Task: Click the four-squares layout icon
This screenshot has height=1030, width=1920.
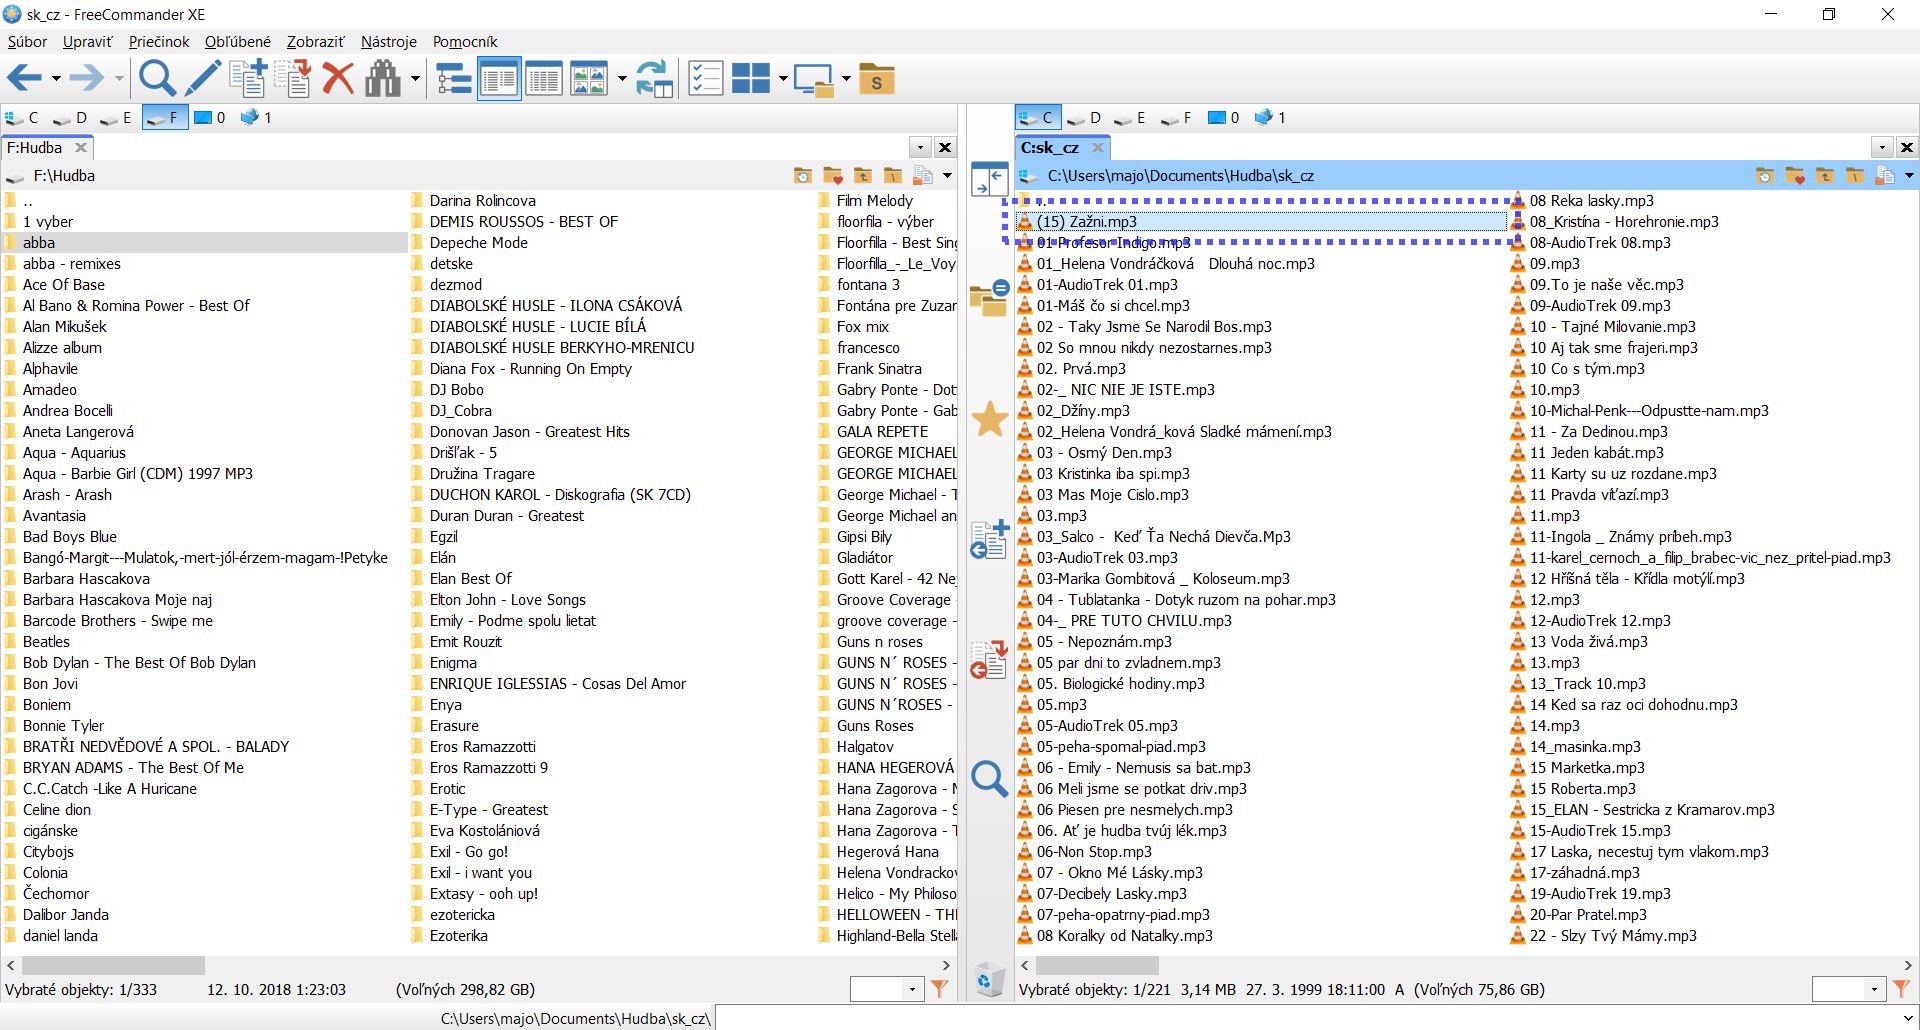Action: pos(751,78)
